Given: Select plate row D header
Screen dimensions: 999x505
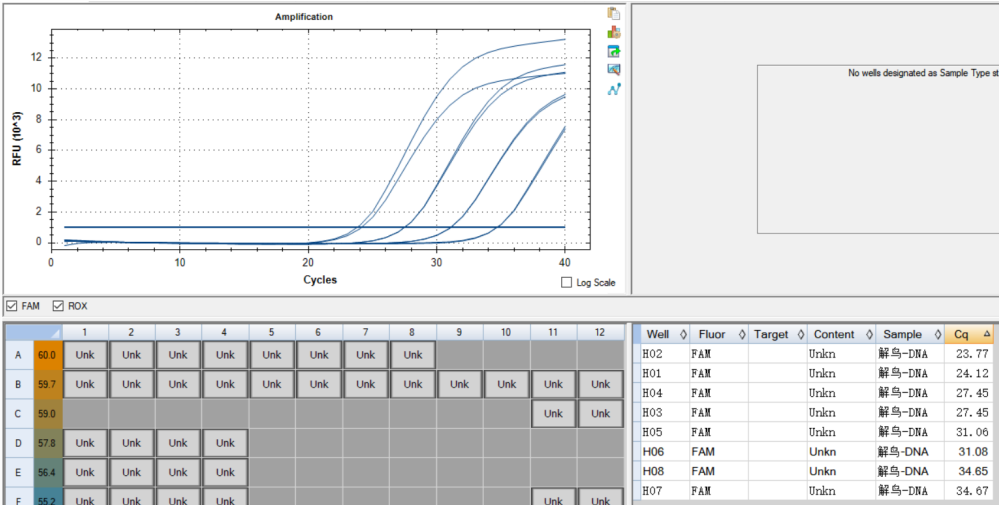Looking at the screenshot, I should click(x=19, y=443).
